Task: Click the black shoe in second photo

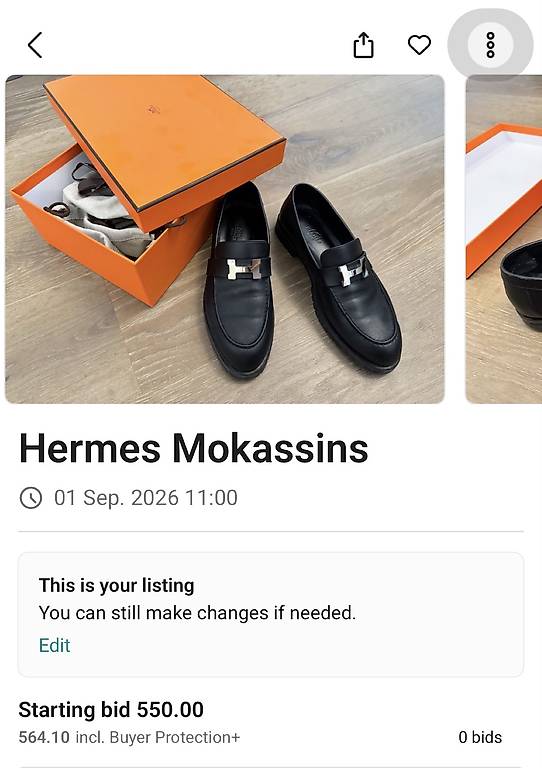Action: coord(521,284)
